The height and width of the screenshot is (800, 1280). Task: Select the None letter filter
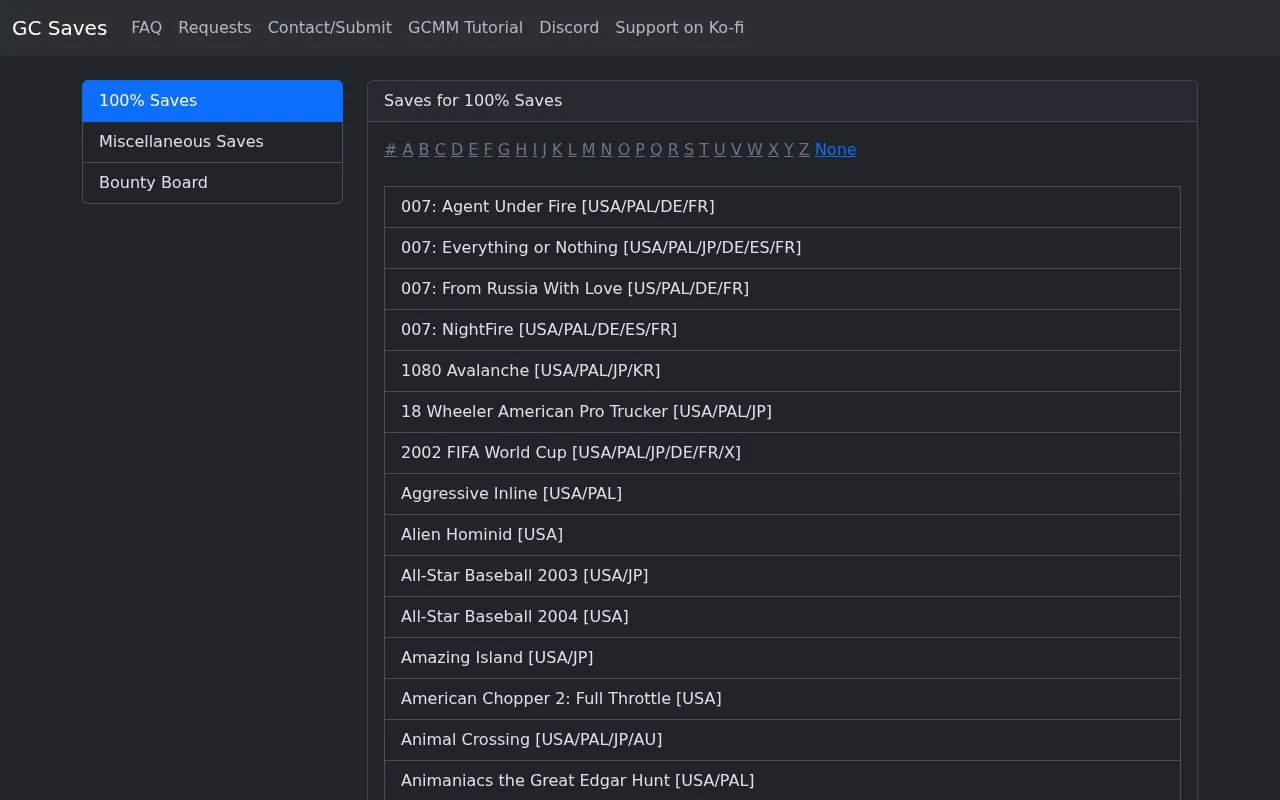[x=835, y=150]
